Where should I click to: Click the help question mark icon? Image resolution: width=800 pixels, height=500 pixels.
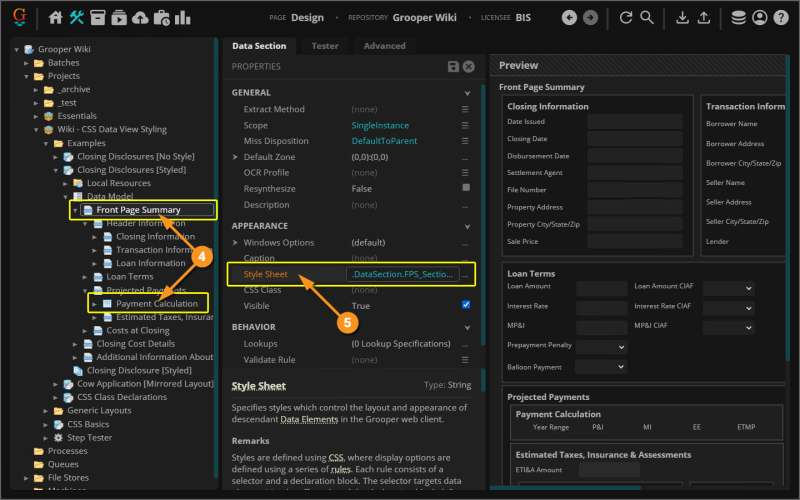coord(782,17)
